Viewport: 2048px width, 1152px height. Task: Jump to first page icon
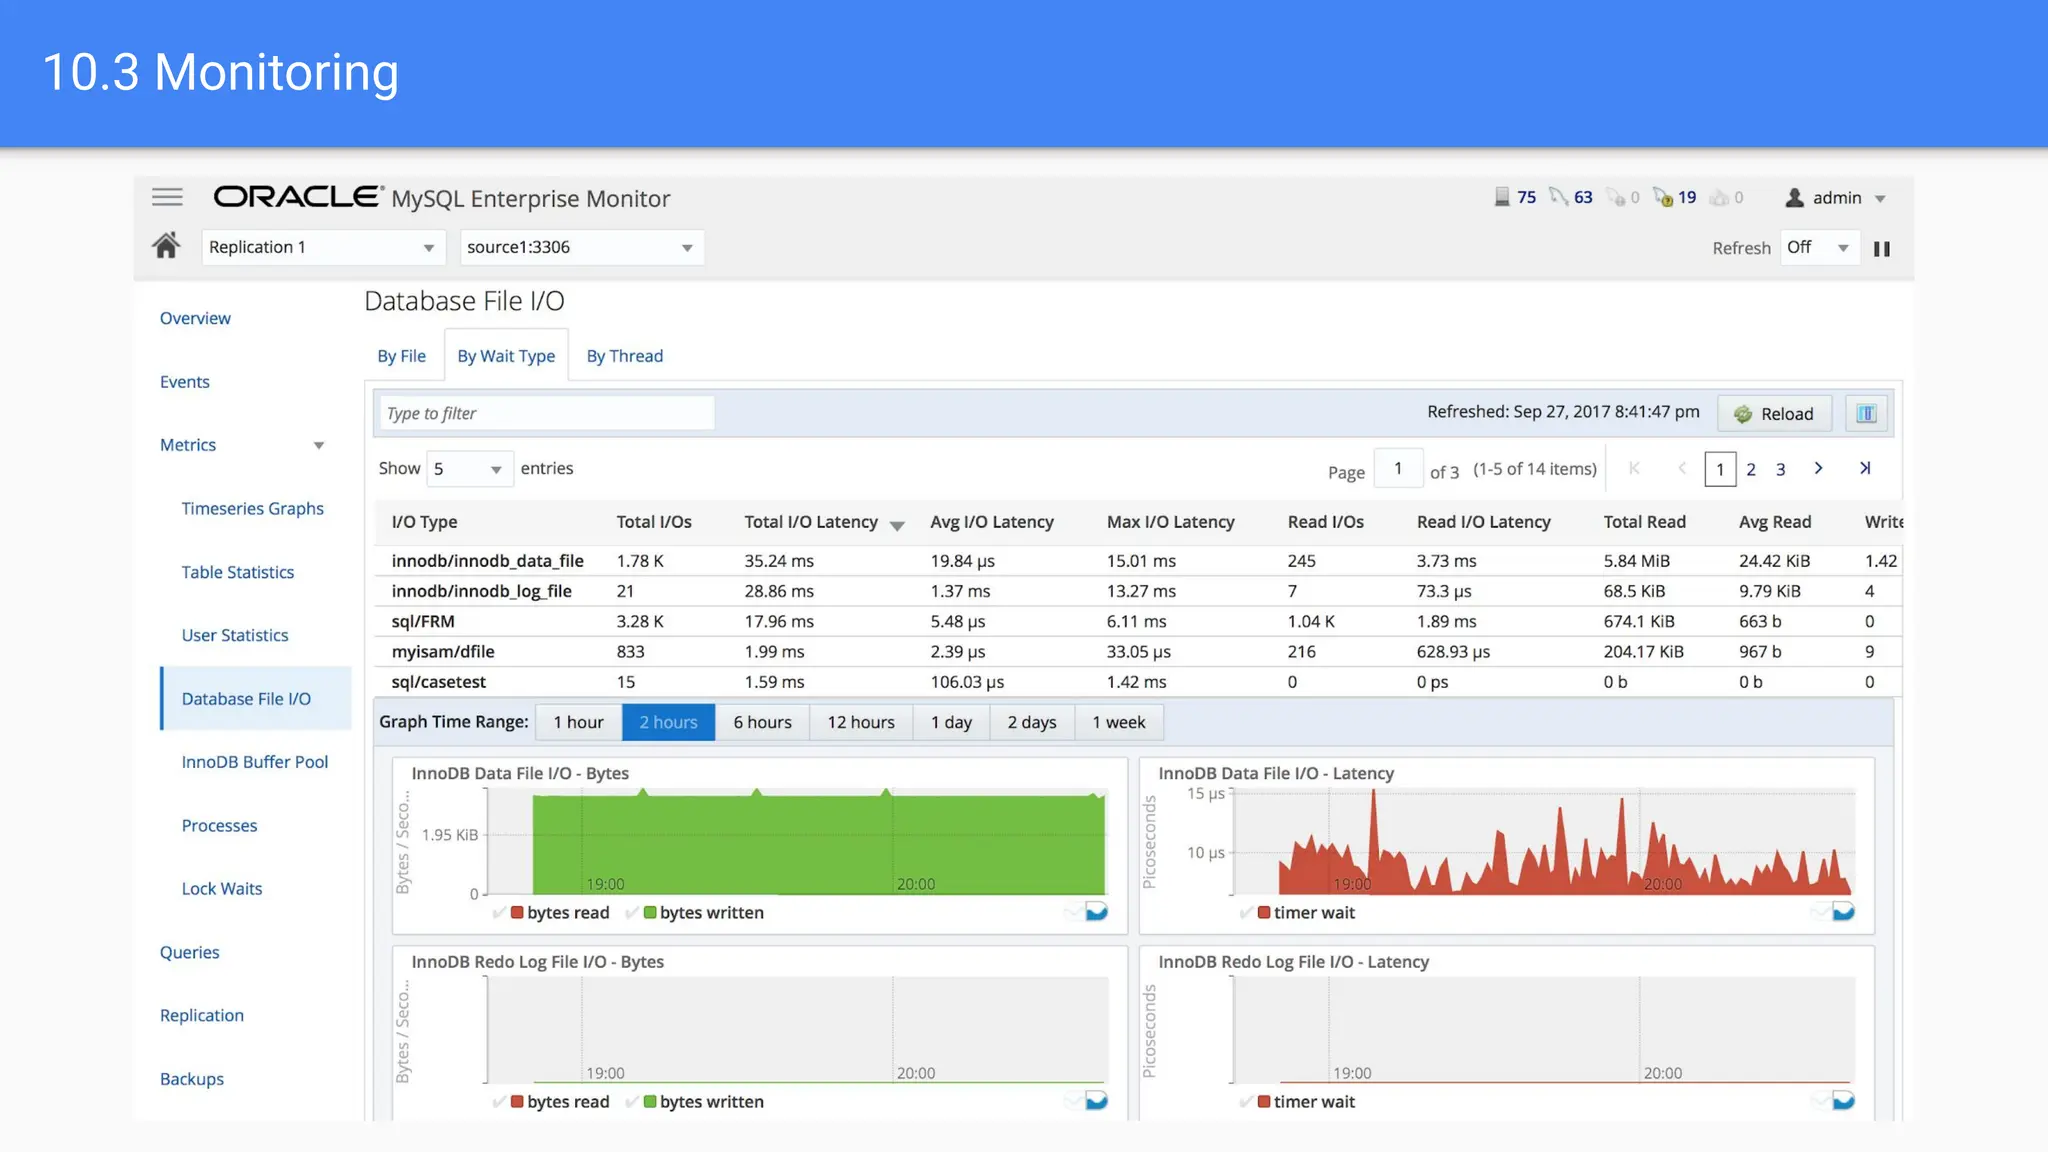pyautogui.click(x=1634, y=468)
